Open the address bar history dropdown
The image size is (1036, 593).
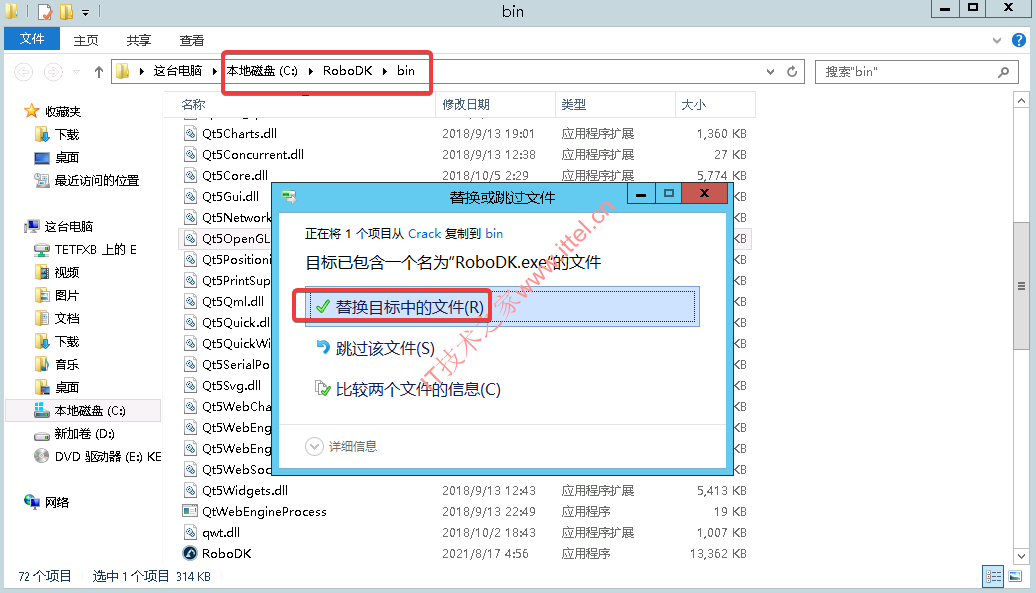tap(770, 71)
